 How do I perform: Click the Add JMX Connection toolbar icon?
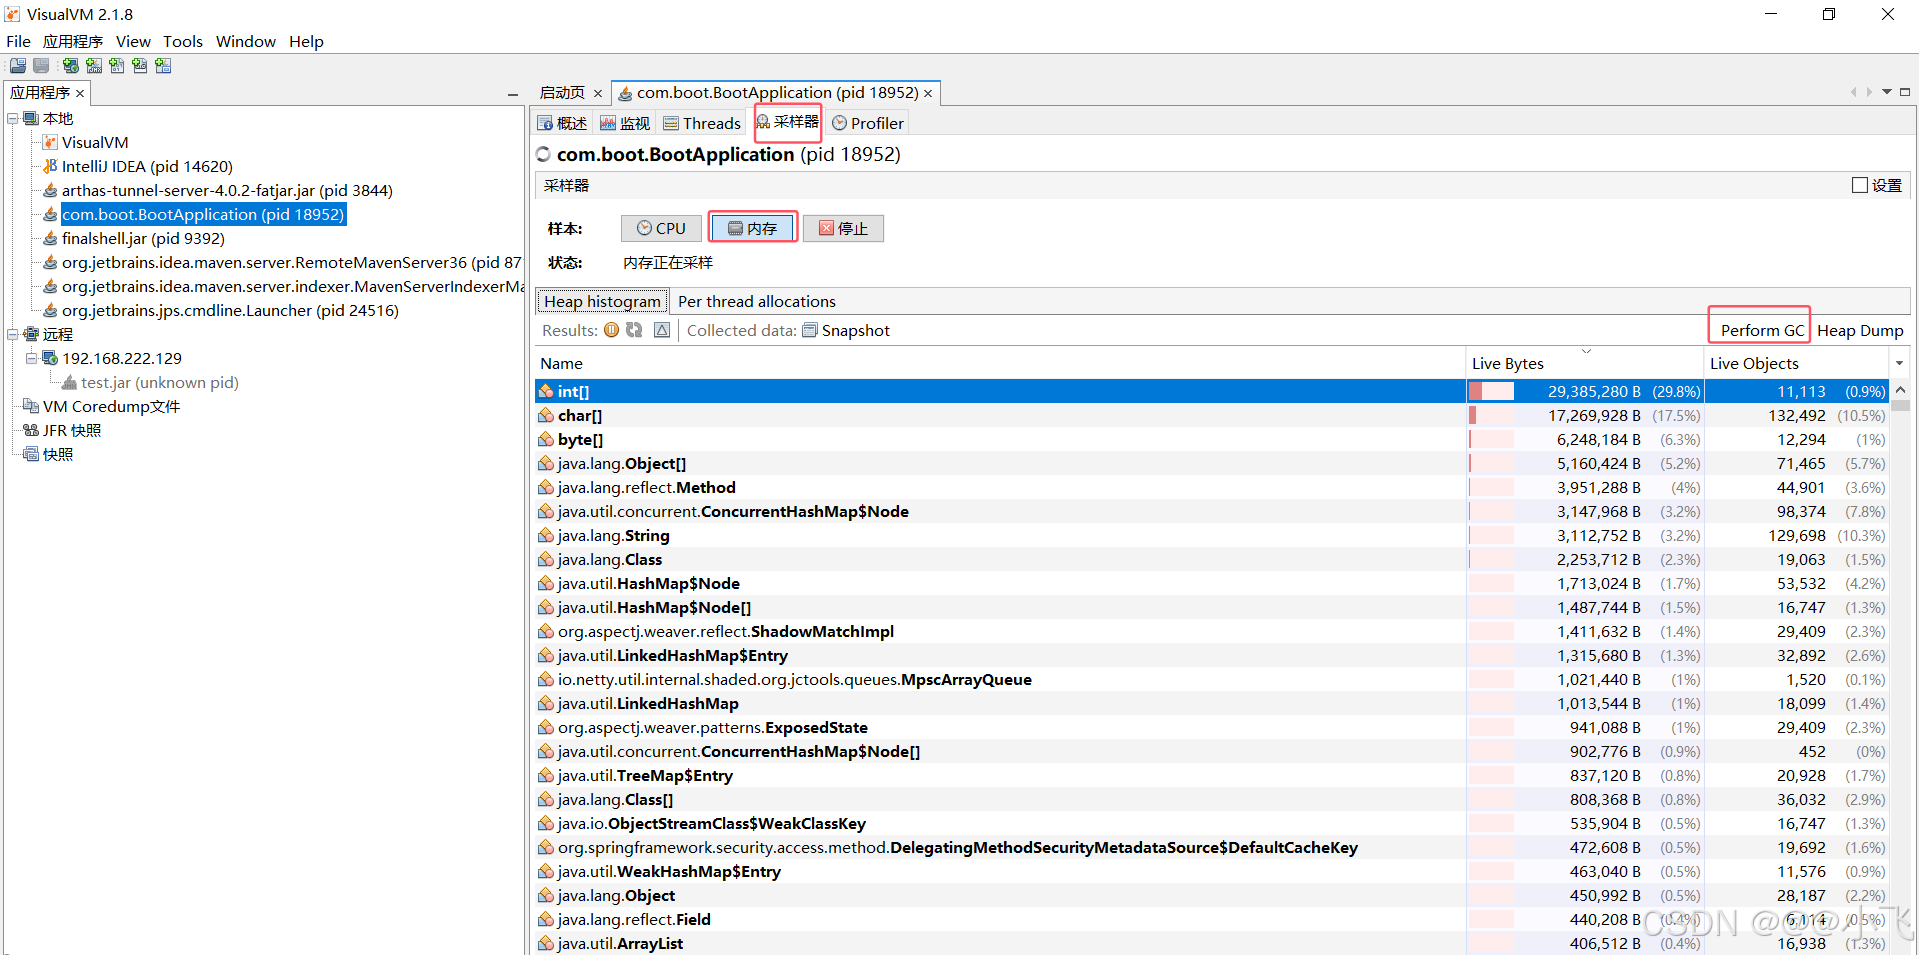(94, 66)
